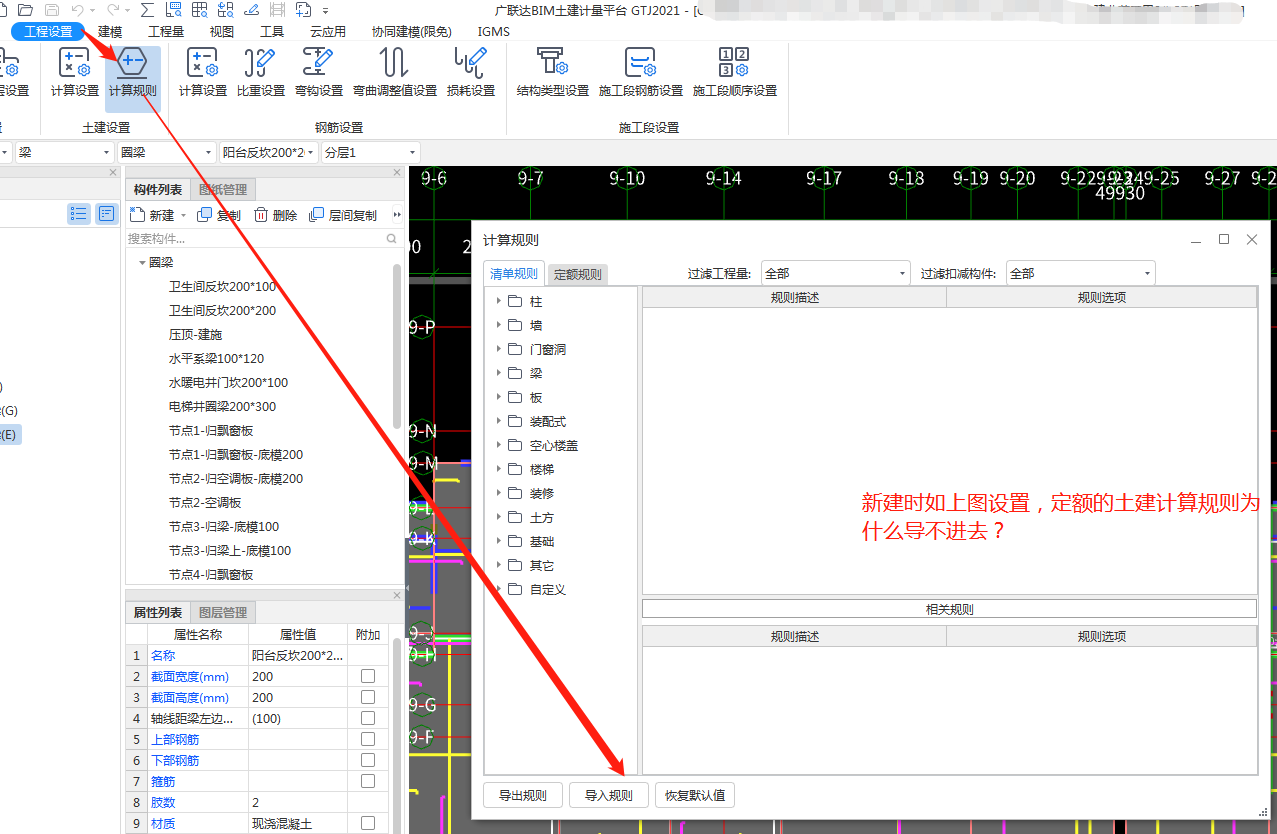Click 复制 in component list toolbar
This screenshot has height=834, width=1277.
[x=219, y=215]
